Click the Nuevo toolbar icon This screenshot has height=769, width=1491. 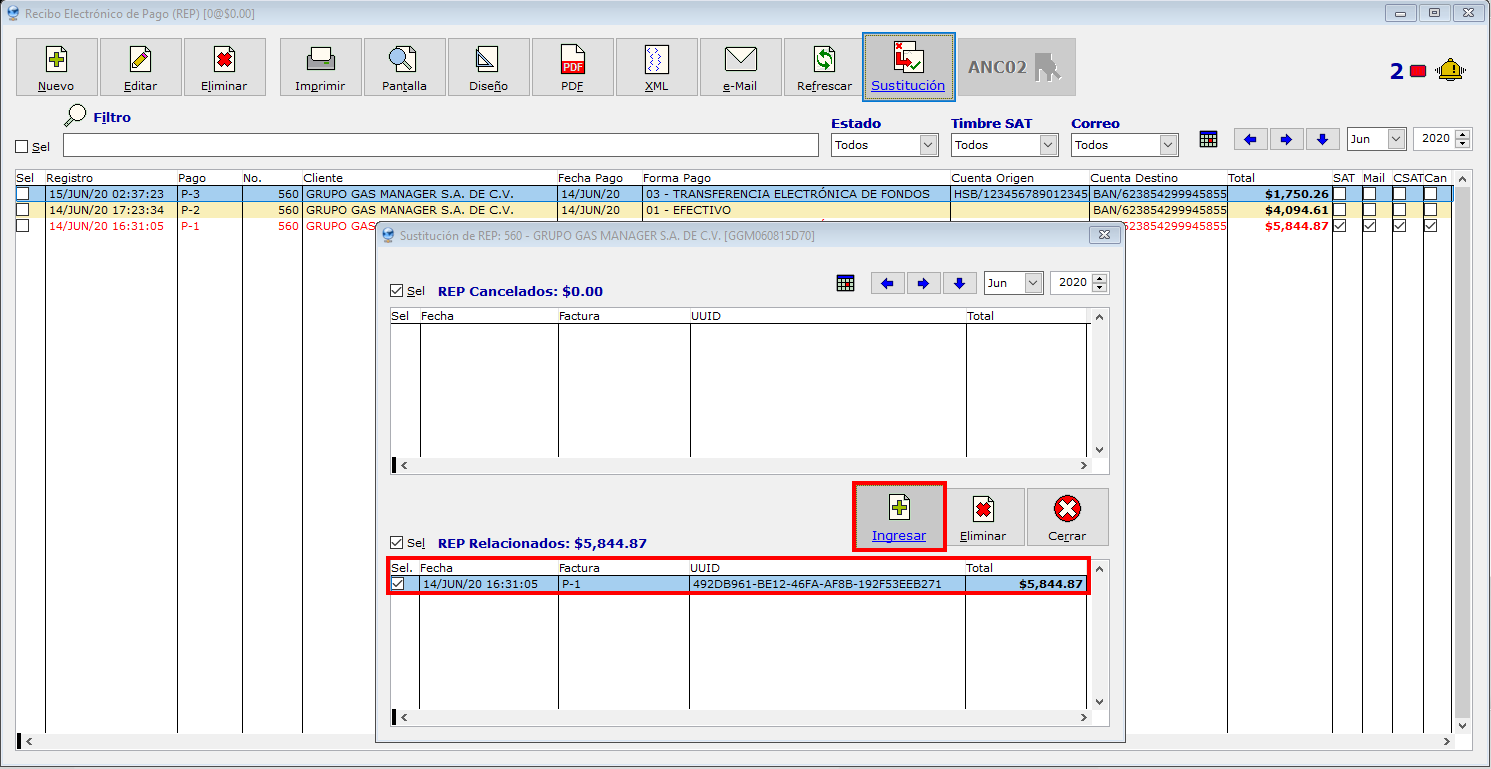tap(56, 60)
